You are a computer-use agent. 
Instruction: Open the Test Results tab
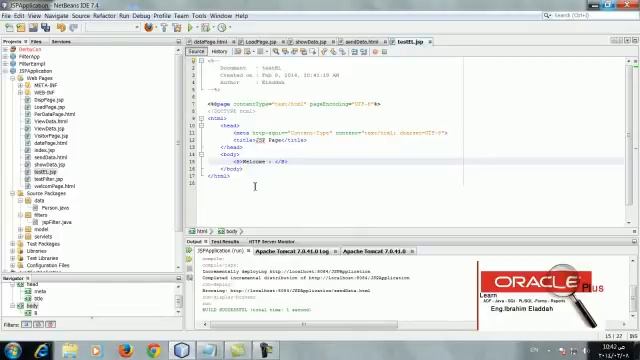[x=225, y=242]
